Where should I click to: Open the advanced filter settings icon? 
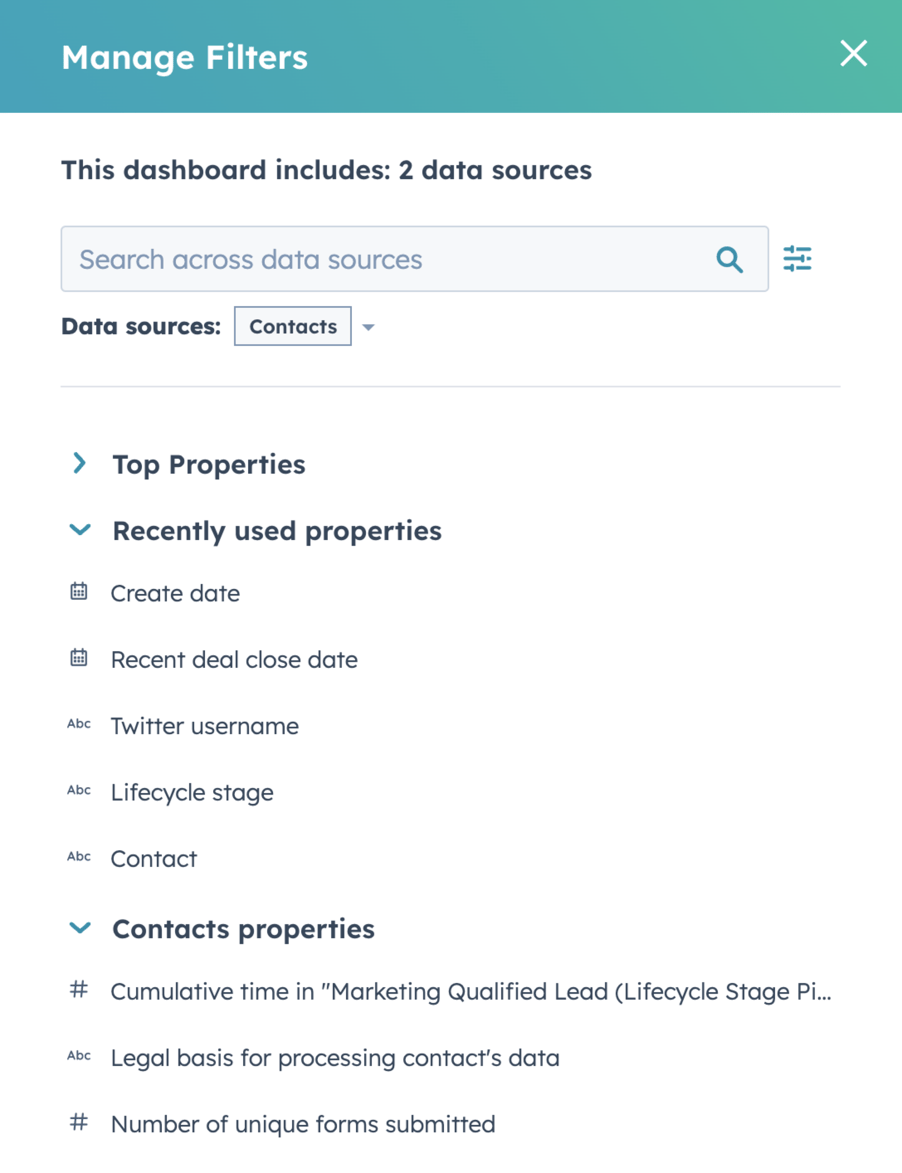(797, 258)
